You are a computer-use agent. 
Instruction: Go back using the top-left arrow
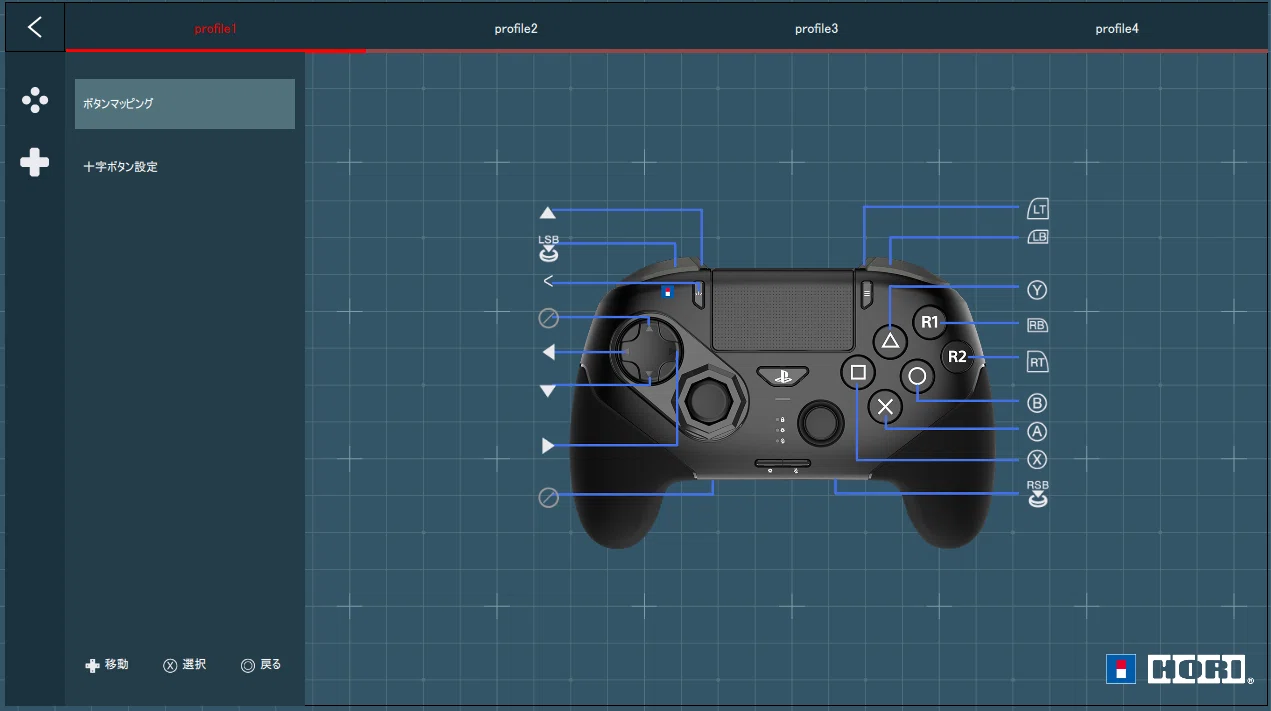click(35, 27)
